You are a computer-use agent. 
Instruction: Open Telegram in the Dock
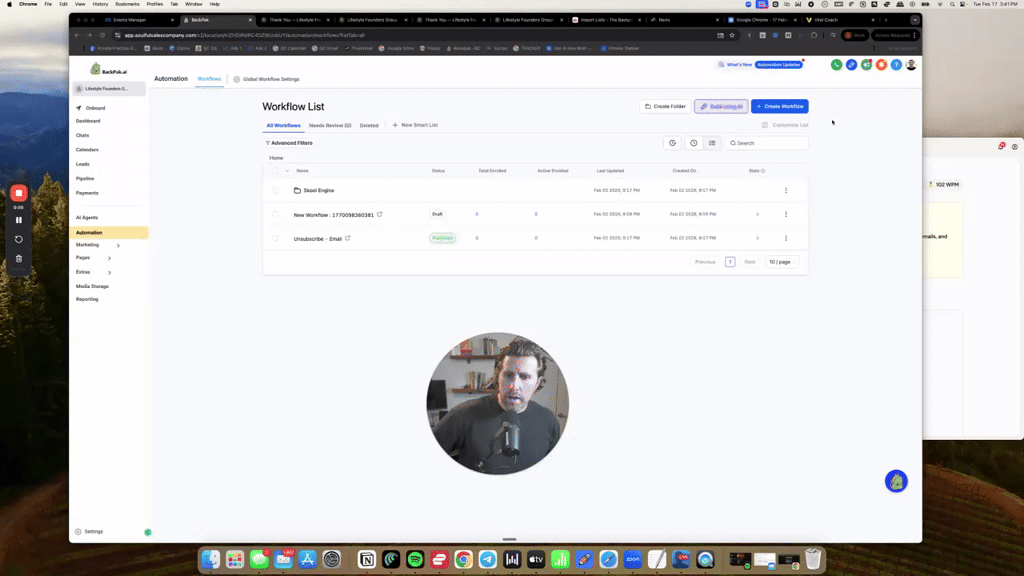pyautogui.click(x=488, y=560)
